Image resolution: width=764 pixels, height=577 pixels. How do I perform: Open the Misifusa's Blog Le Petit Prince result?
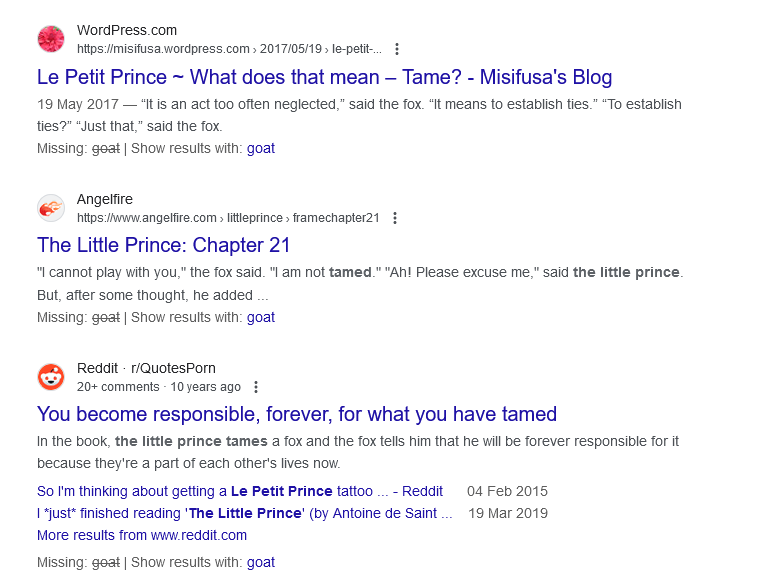point(324,77)
